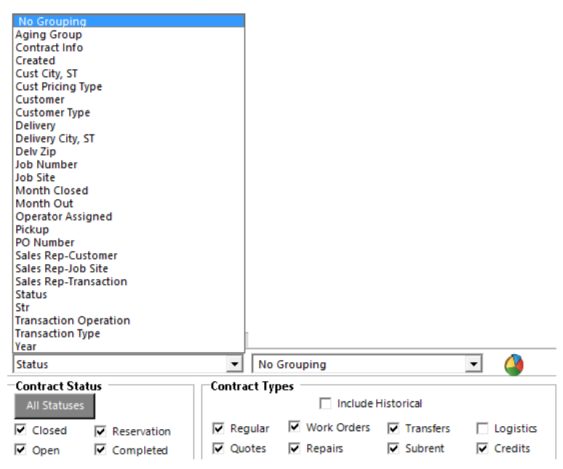The image size is (563, 469).
Task: Toggle the Regular contract type checkbox
Action: coord(218,428)
